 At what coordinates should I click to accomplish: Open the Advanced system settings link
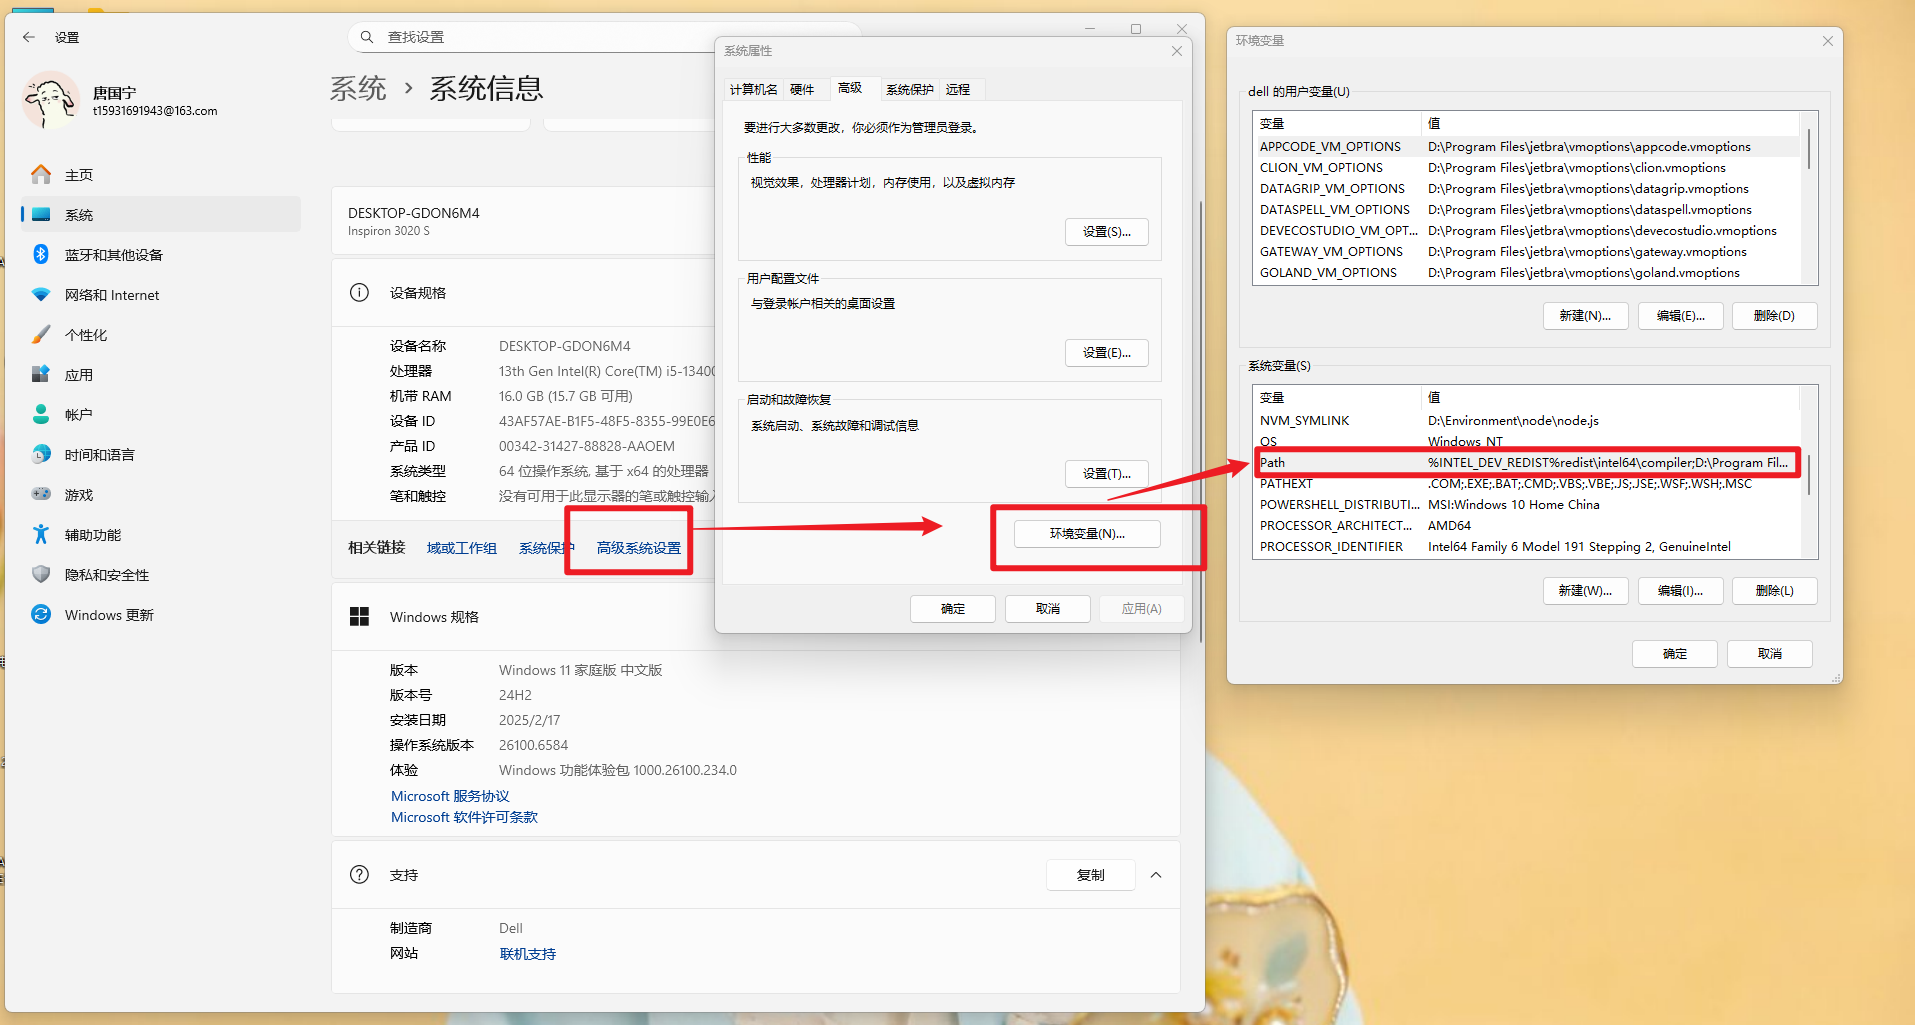click(639, 548)
